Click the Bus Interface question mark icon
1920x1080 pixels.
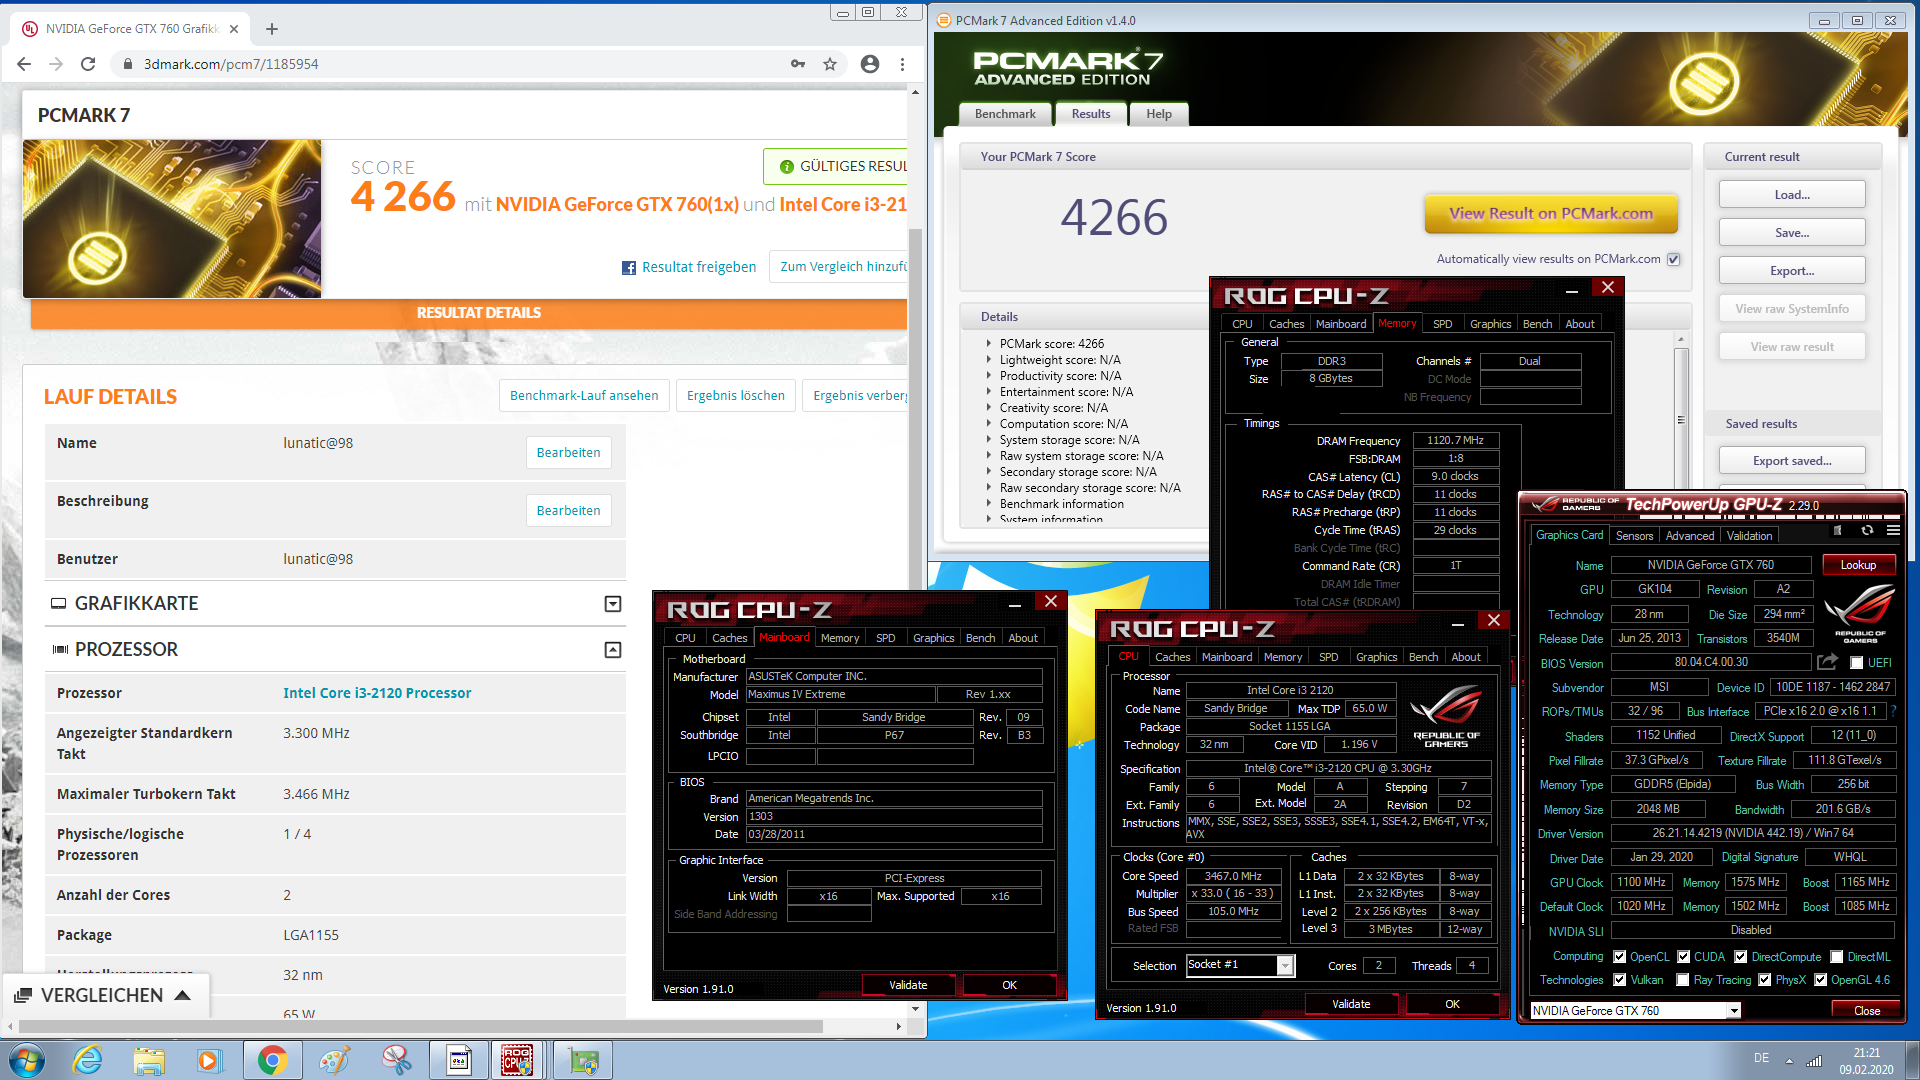pos(1893,711)
